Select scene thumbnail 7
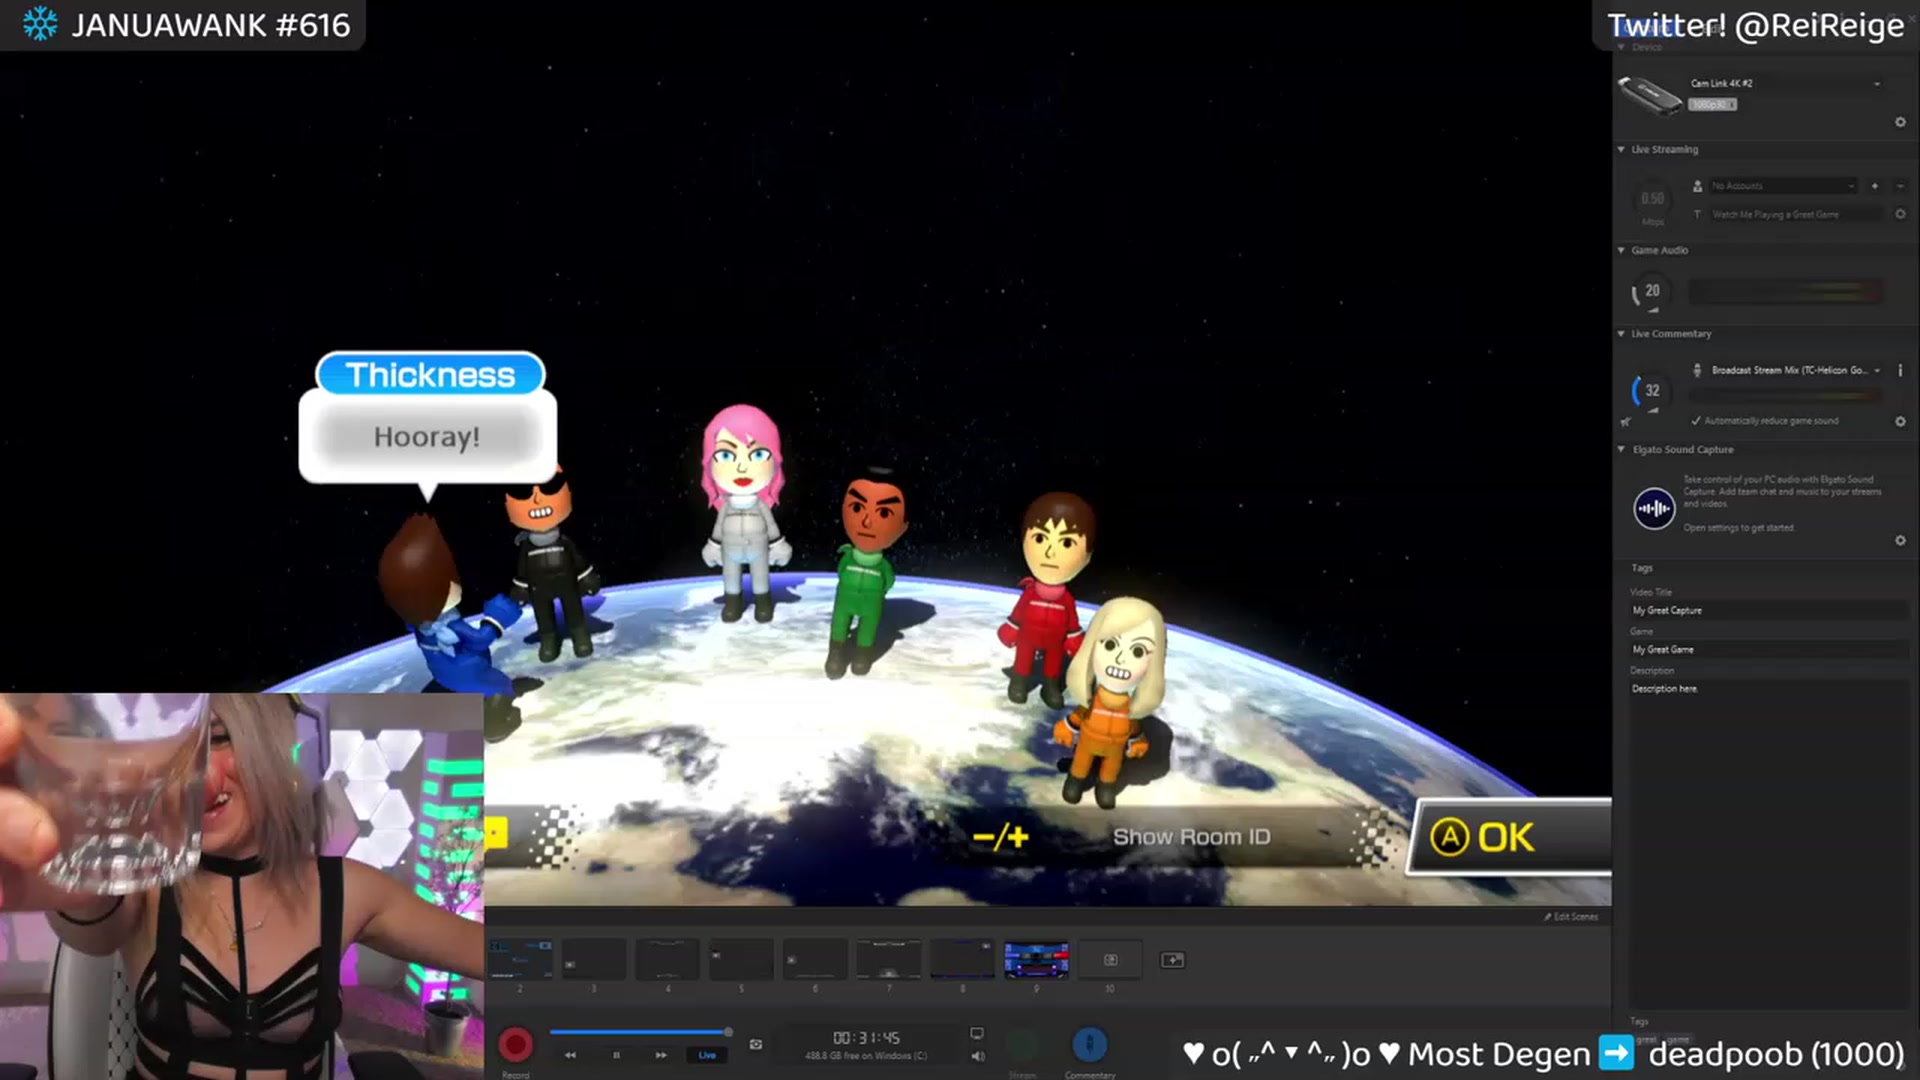 pos(889,959)
